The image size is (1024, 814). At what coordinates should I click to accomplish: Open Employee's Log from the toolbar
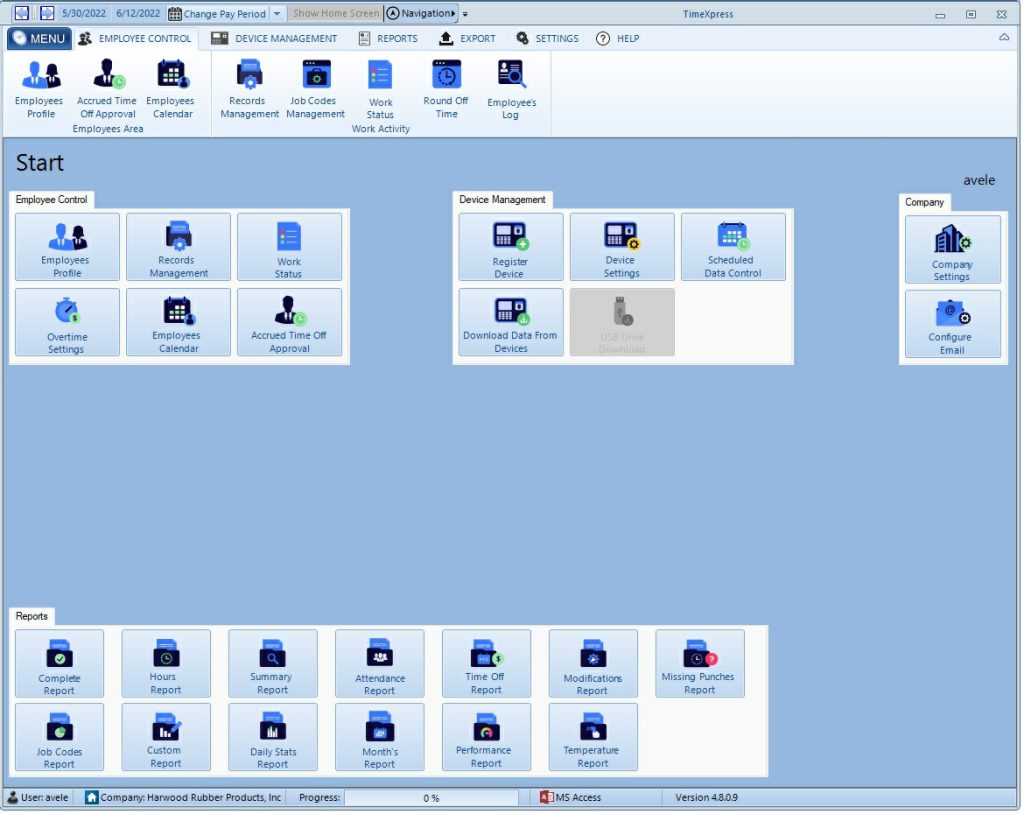[511, 88]
